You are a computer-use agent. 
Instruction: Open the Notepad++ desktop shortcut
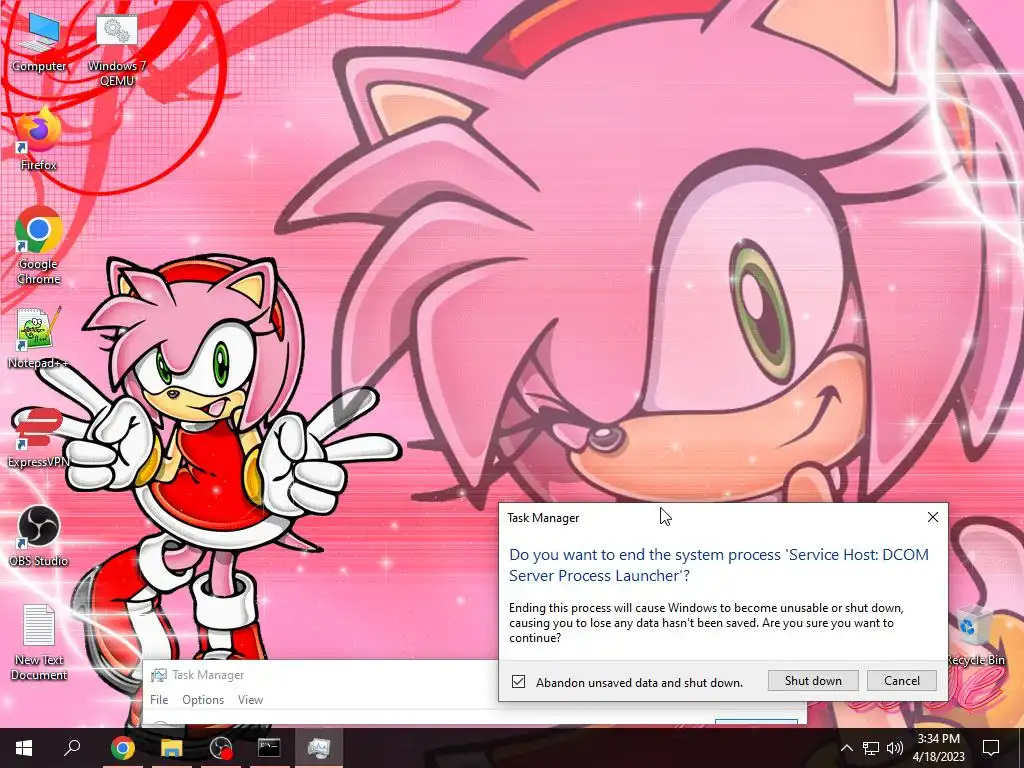pyautogui.click(x=39, y=338)
